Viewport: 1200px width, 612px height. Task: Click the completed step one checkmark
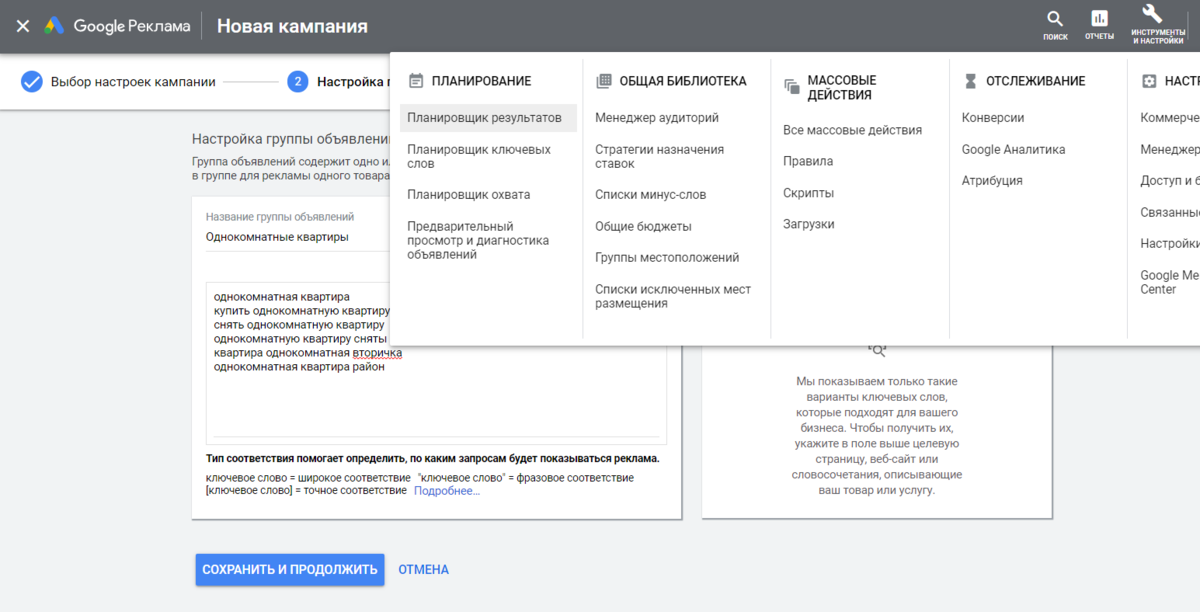(x=32, y=82)
